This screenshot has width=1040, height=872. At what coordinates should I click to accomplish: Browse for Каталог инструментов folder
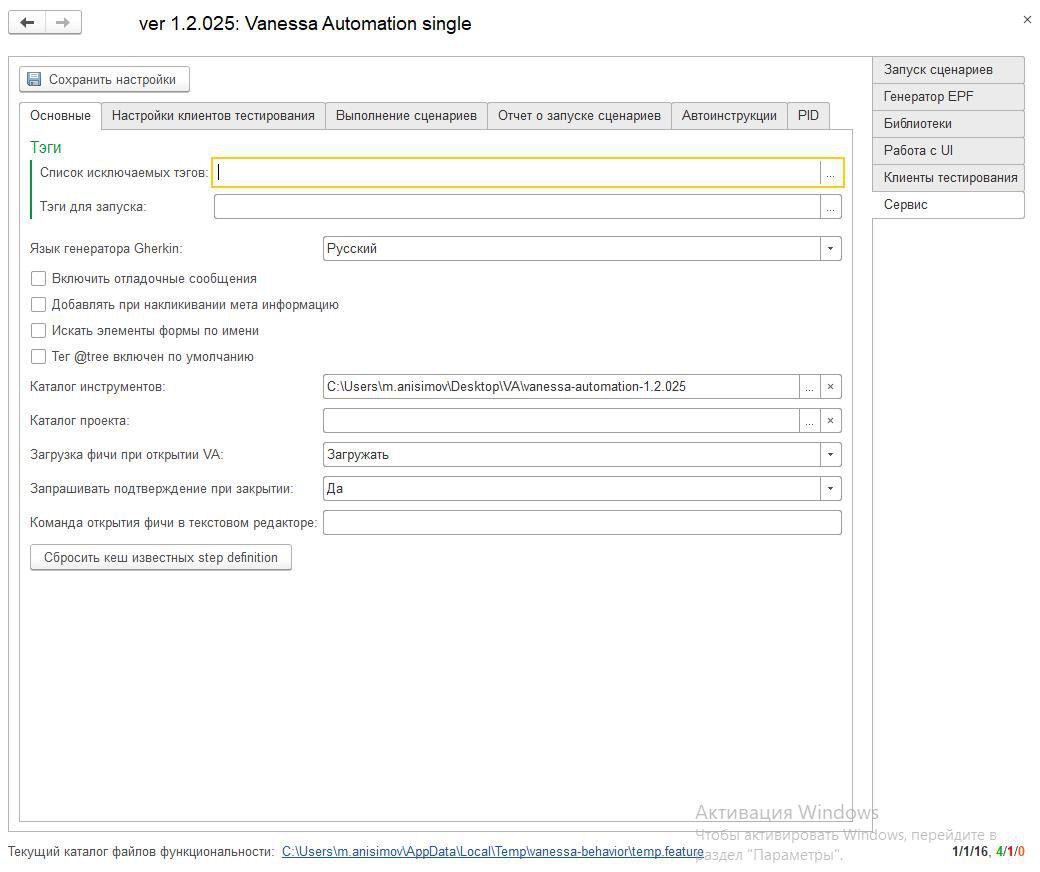point(809,387)
